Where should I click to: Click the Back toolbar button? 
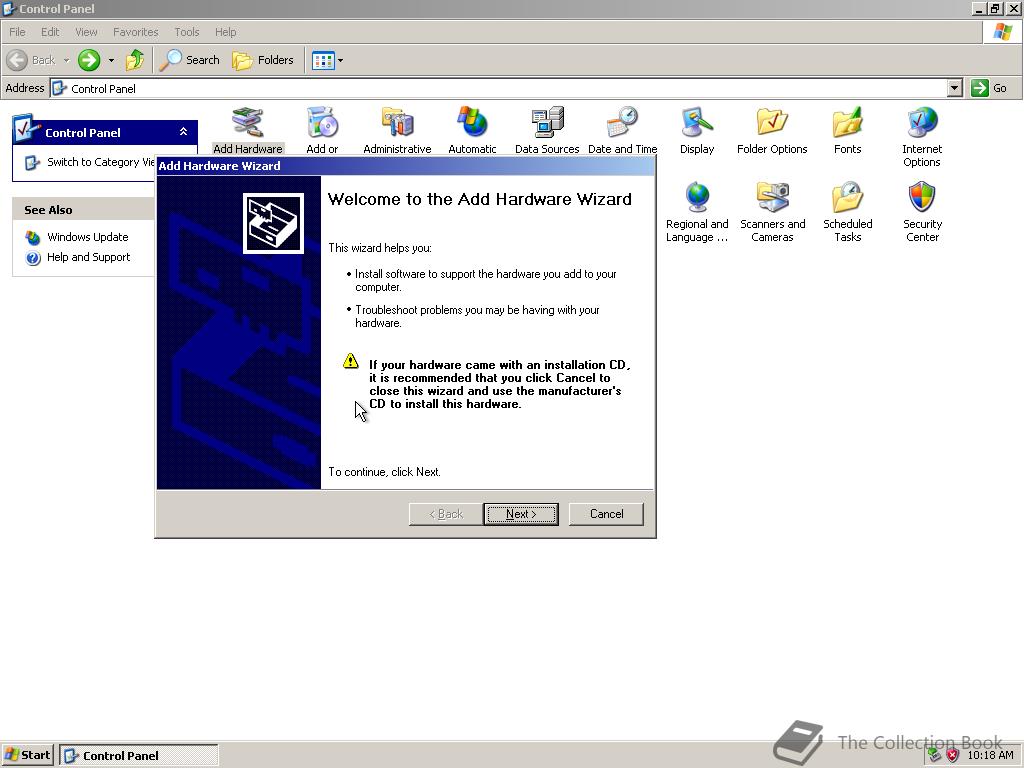coord(32,60)
